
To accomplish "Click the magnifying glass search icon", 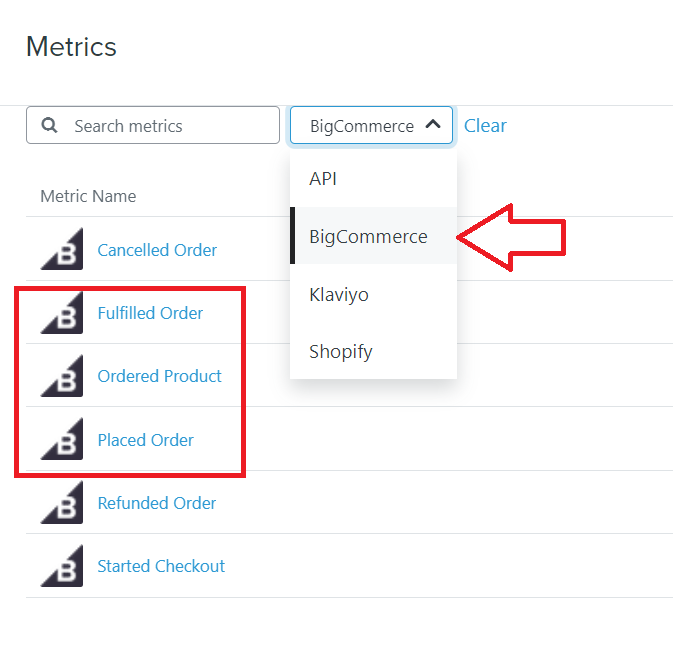I will pyautogui.click(x=49, y=125).
